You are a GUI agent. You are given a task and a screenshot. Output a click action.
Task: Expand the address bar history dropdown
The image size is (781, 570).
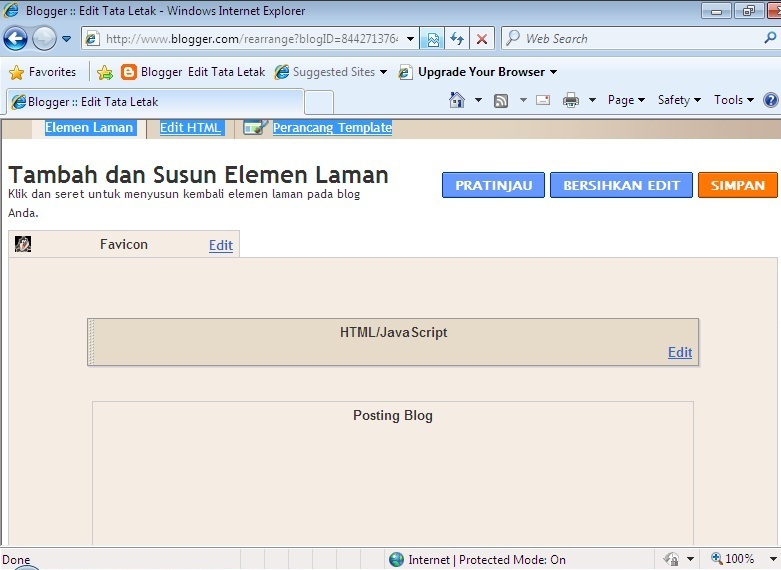click(x=410, y=39)
